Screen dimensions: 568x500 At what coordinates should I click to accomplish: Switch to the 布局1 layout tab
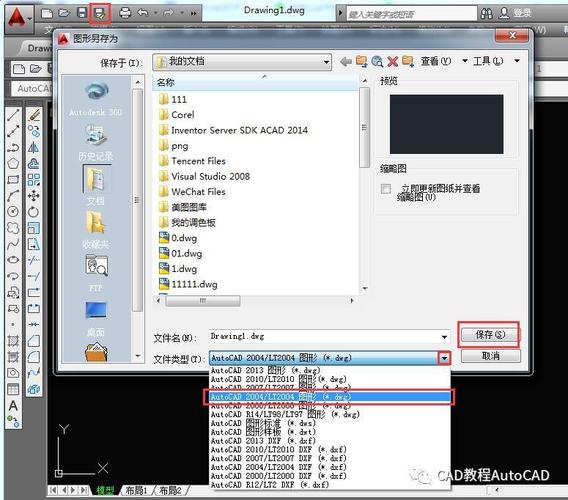[x=136, y=491]
